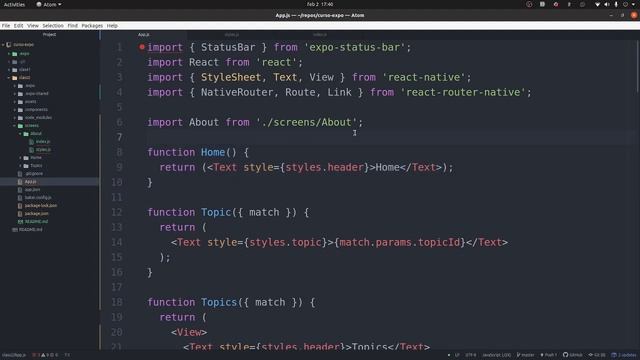The height and width of the screenshot is (360, 640).
Task: Open the Packages menu
Action: click(x=92, y=26)
